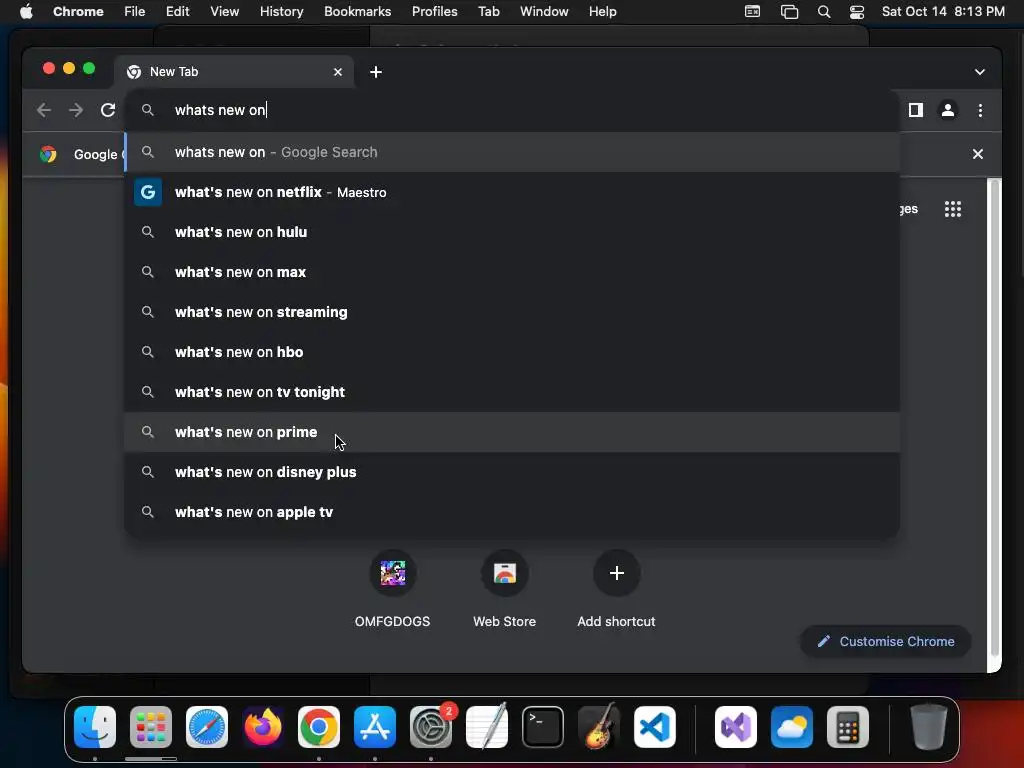Select suggestion what's new on netflix
1024x768 pixels.
pos(512,192)
